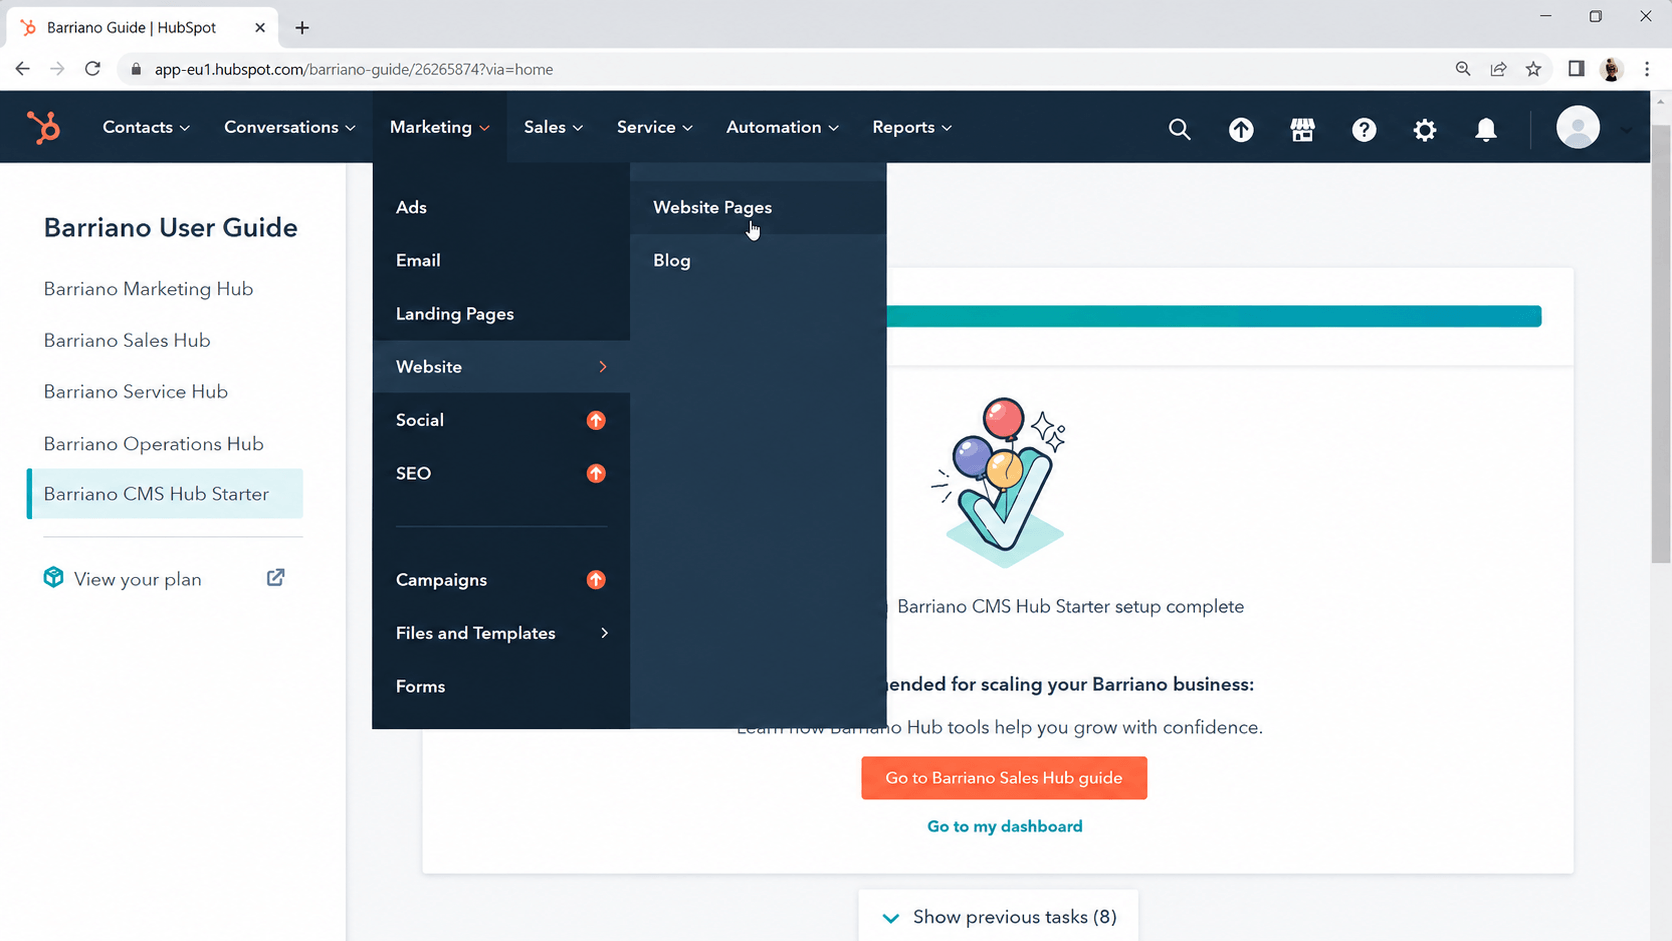Open a new browser tab
This screenshot has height=941, width=1672.
coord(302,28)
